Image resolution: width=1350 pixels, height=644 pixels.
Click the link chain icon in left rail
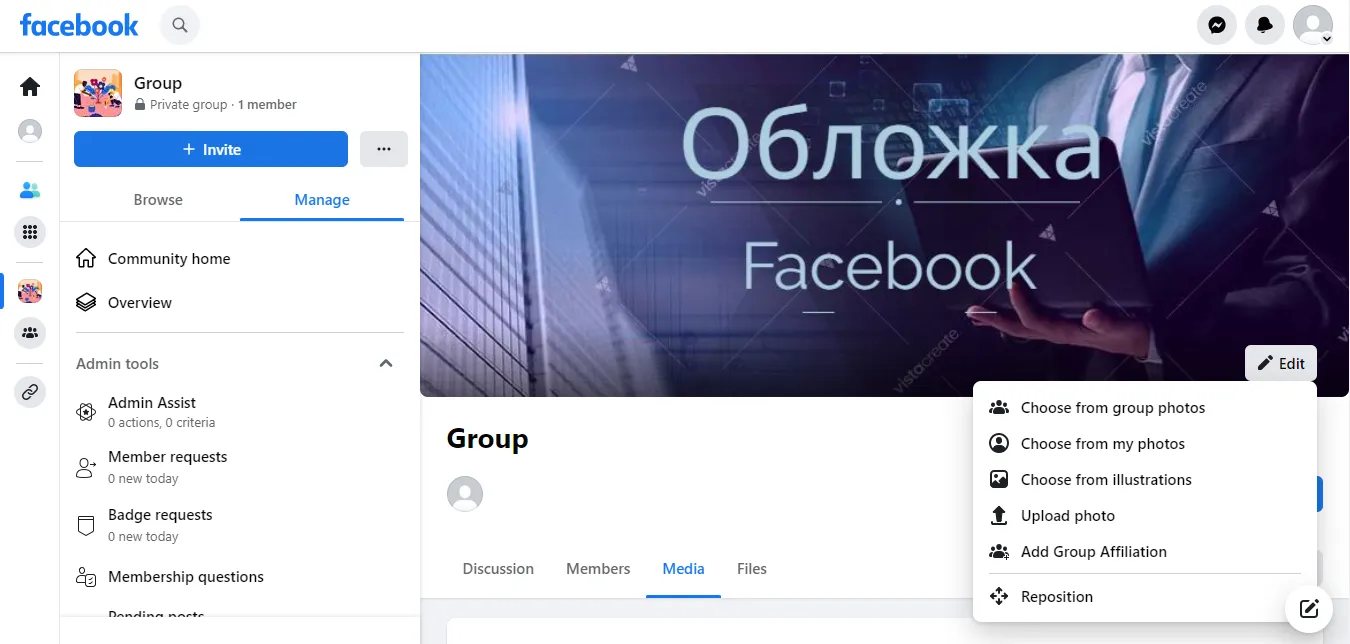point(30,392)
